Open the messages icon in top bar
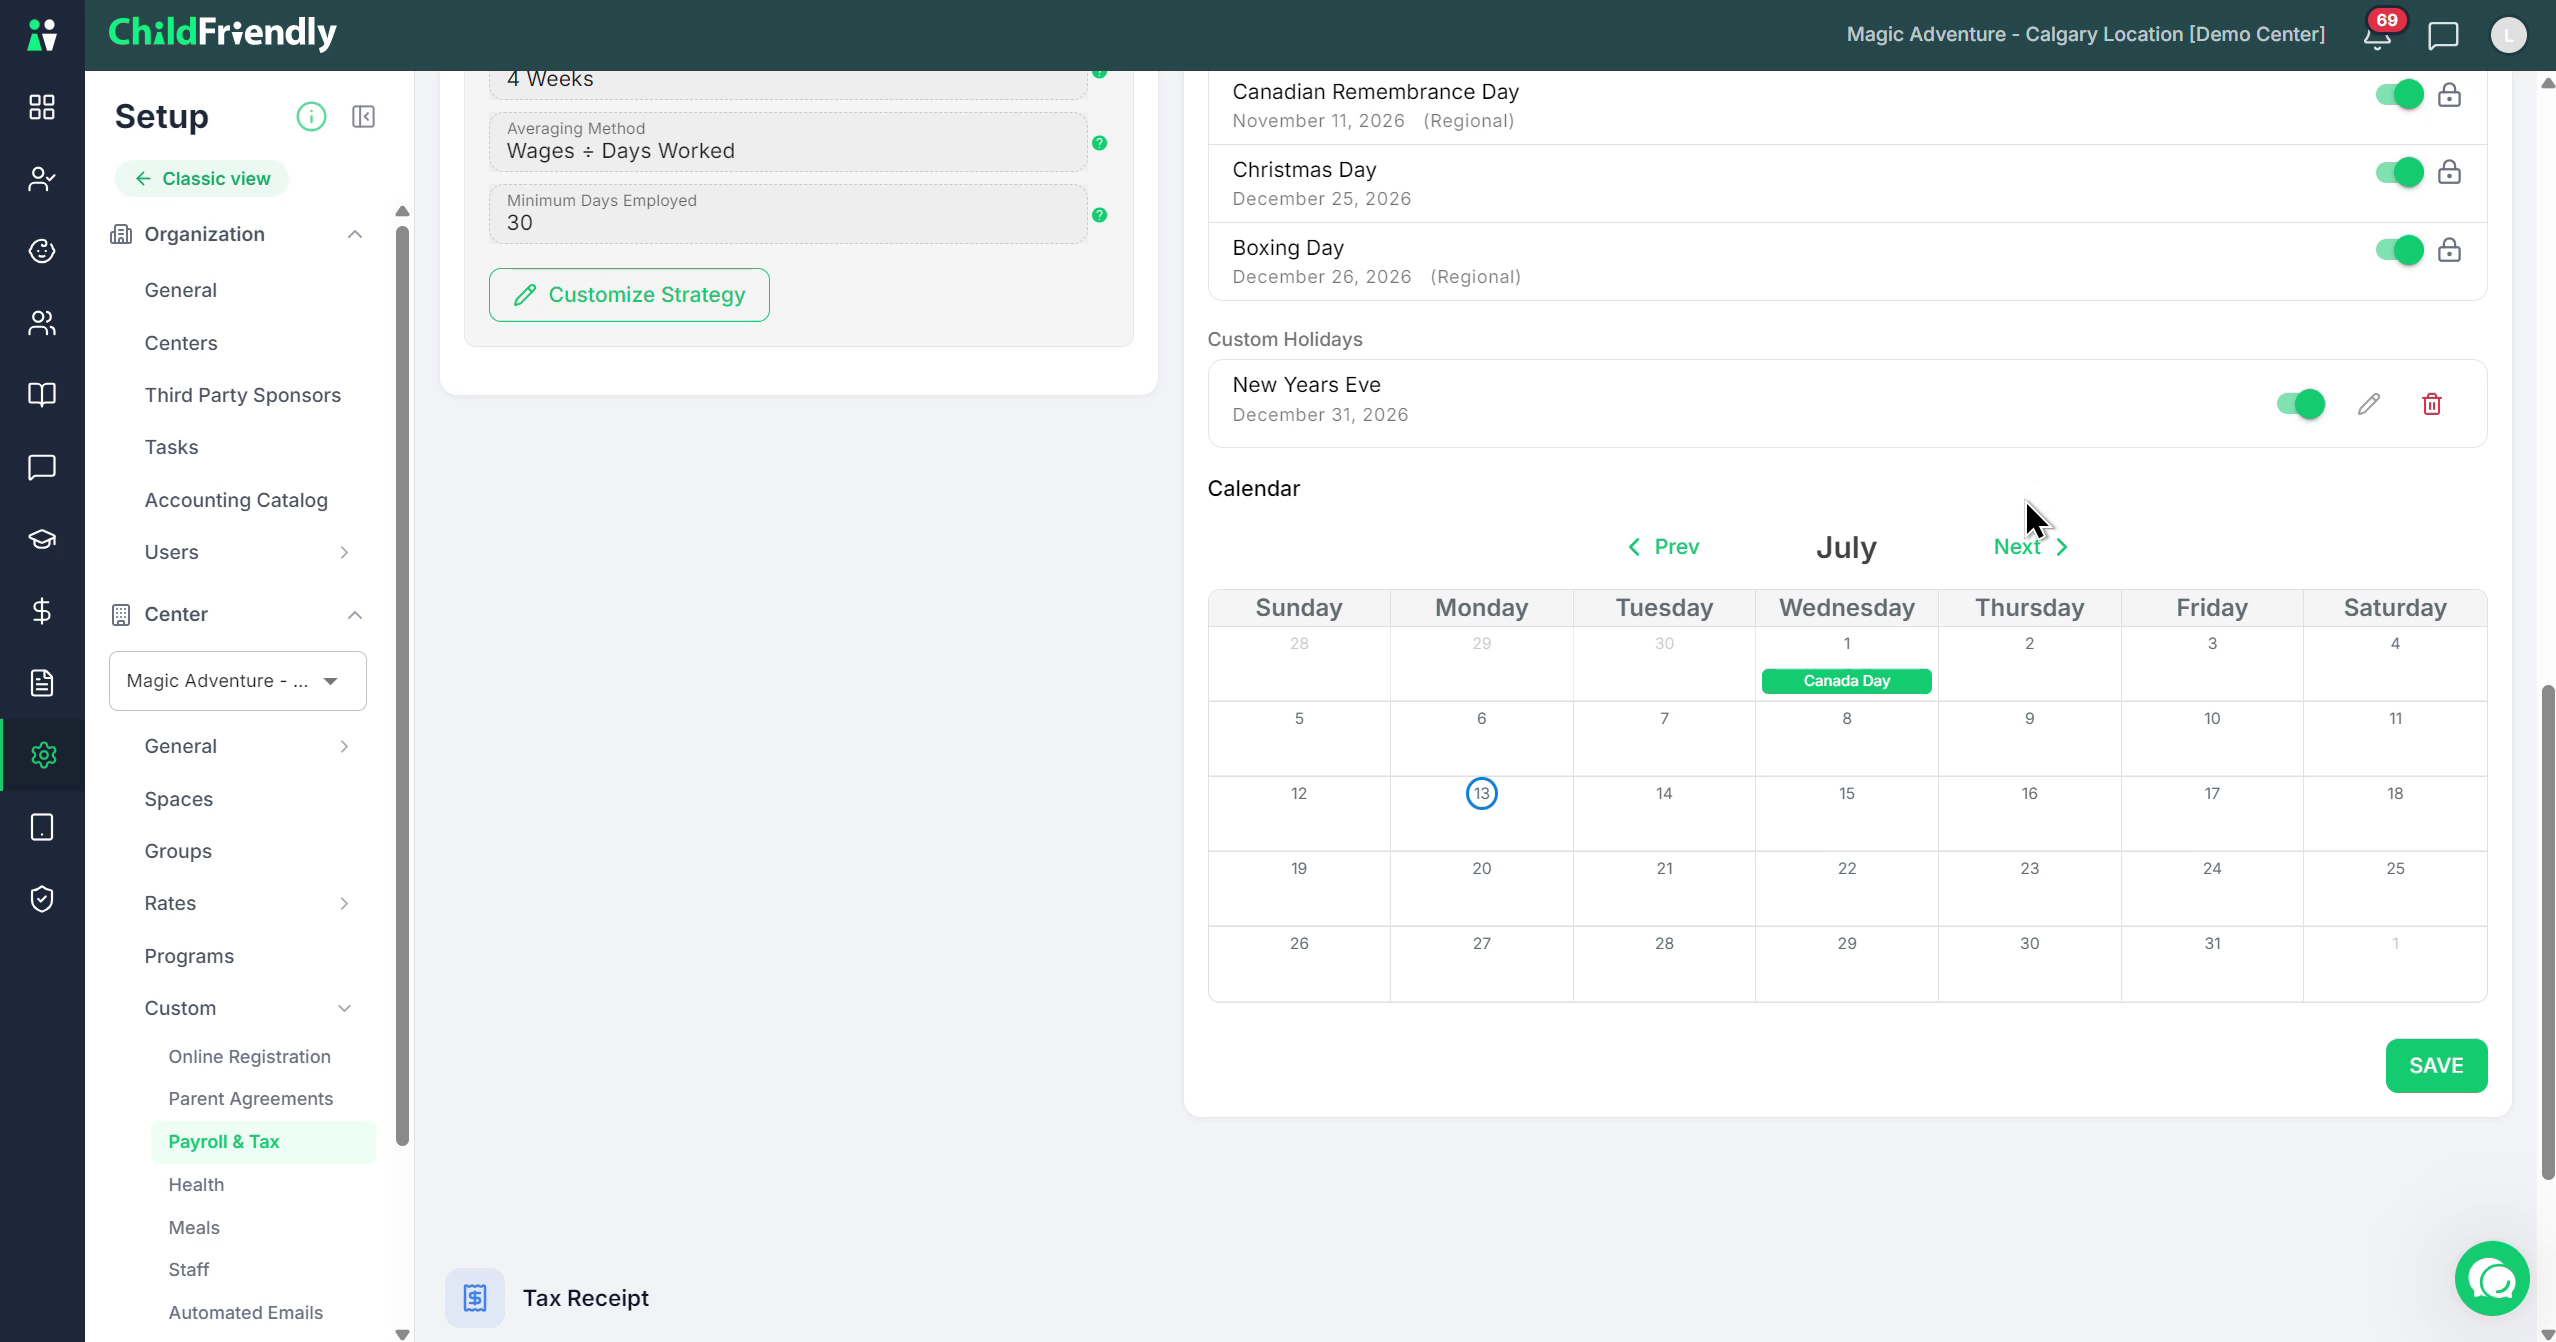Viewport: 2556px width, 1342px height. [2443, 36]
